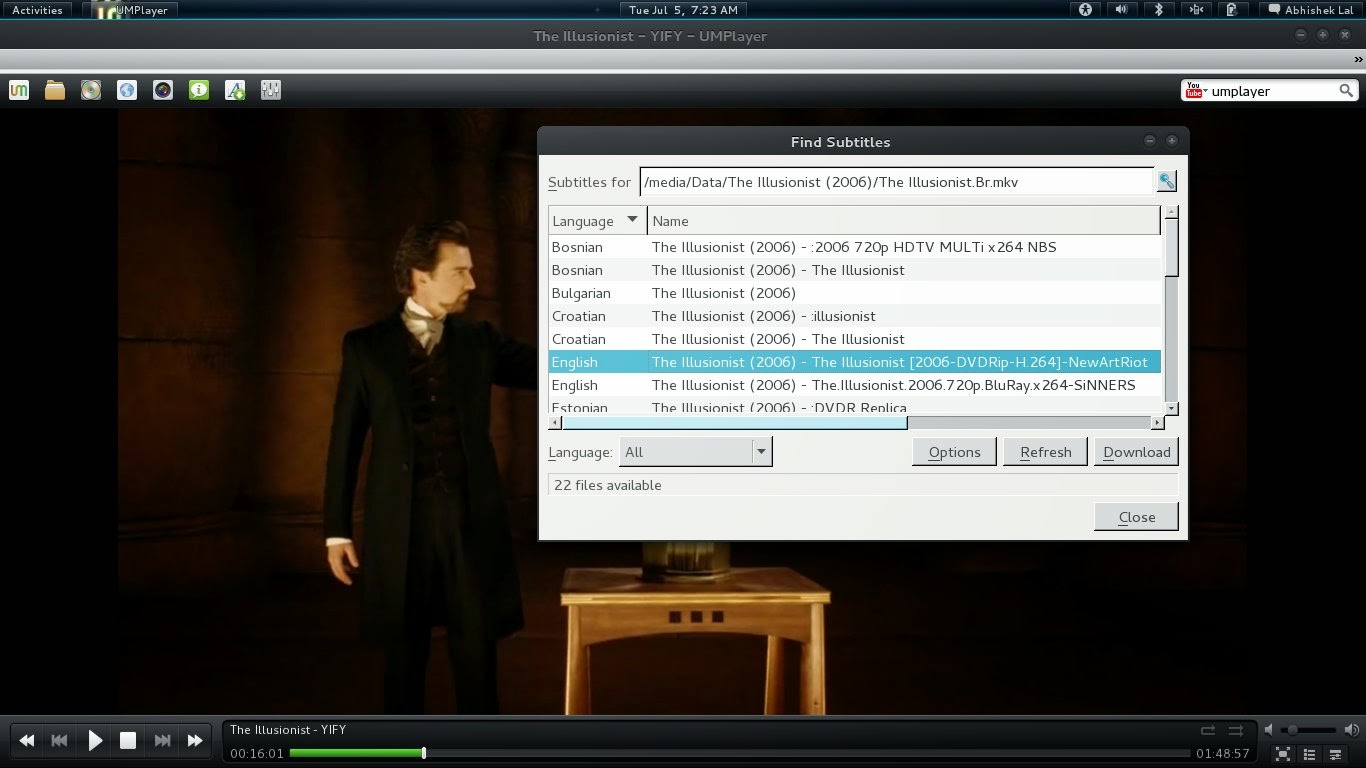1366x768 pixels.
Task: Select the Estonian DVDR Replica subtitle row
Action: pyautogui.click(x=854, y=406)
